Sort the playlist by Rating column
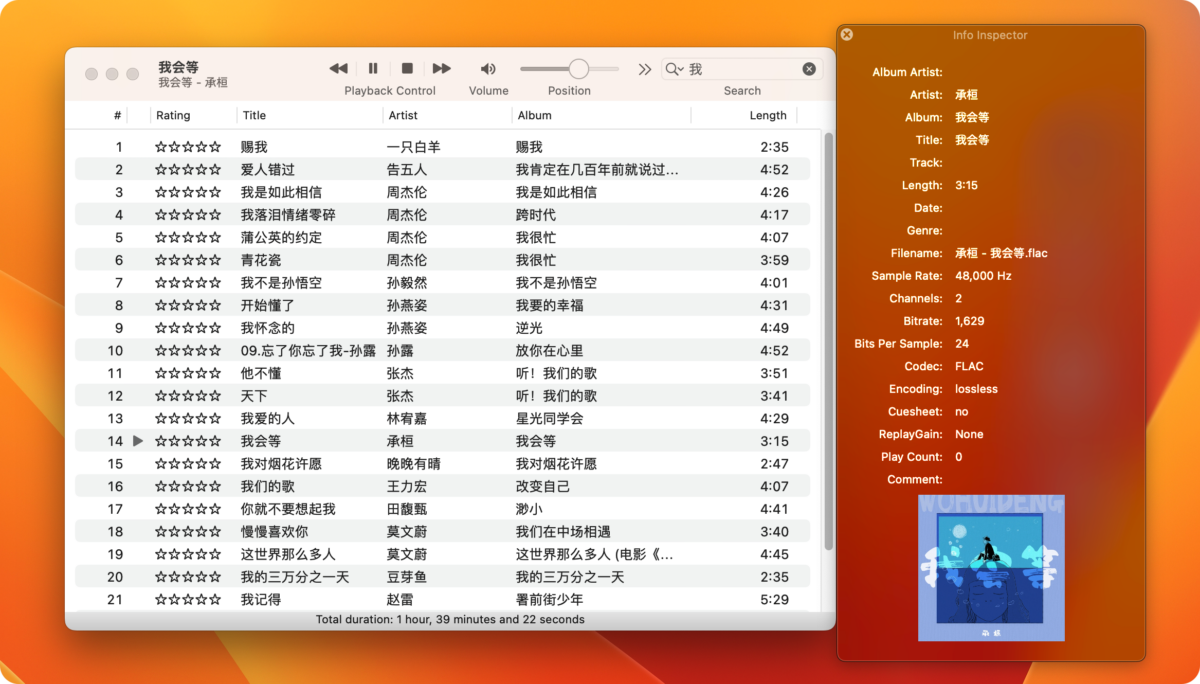 click(173, 115)
